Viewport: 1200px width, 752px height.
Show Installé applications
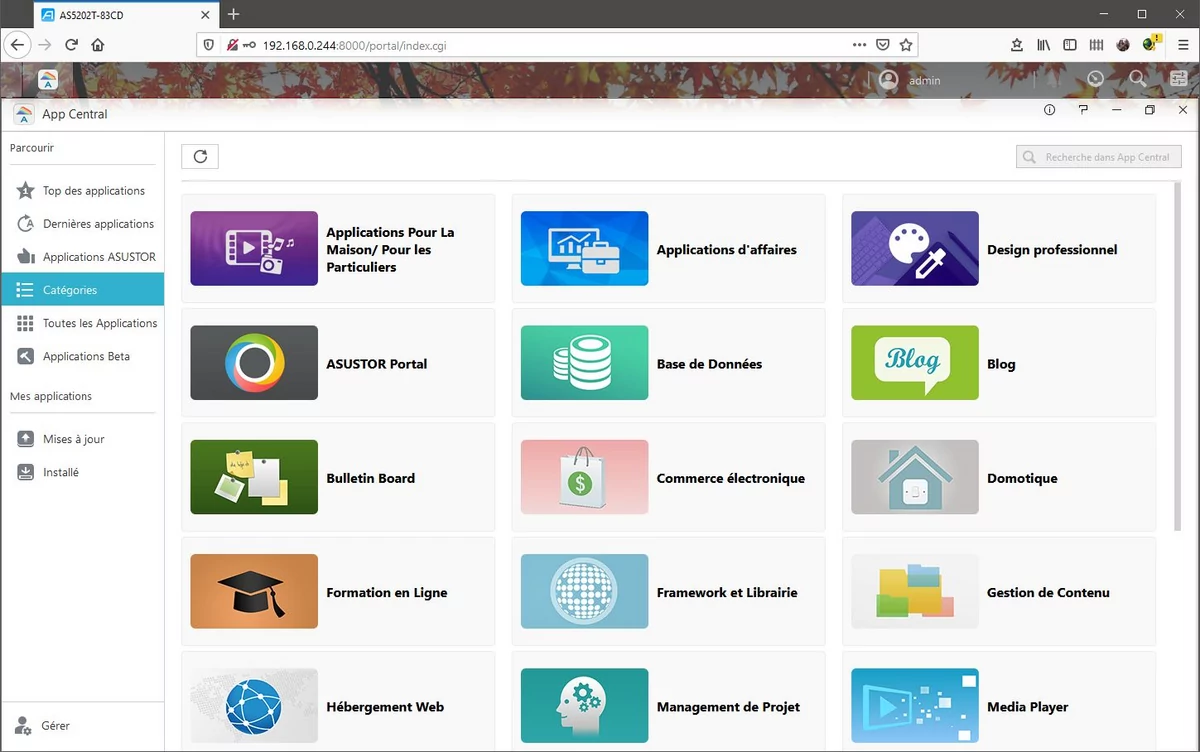pyautogui.click(x=82, y=472)
